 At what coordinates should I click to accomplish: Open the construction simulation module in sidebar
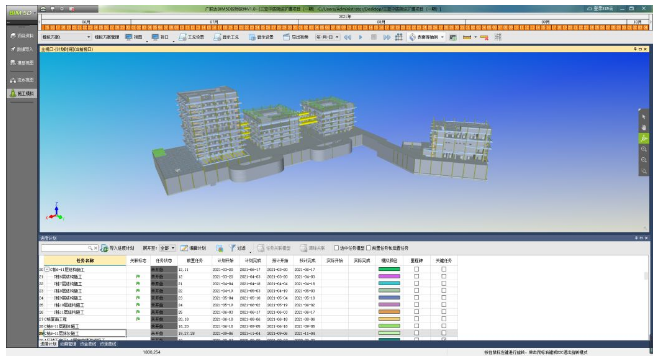click(x=22, y=93)
